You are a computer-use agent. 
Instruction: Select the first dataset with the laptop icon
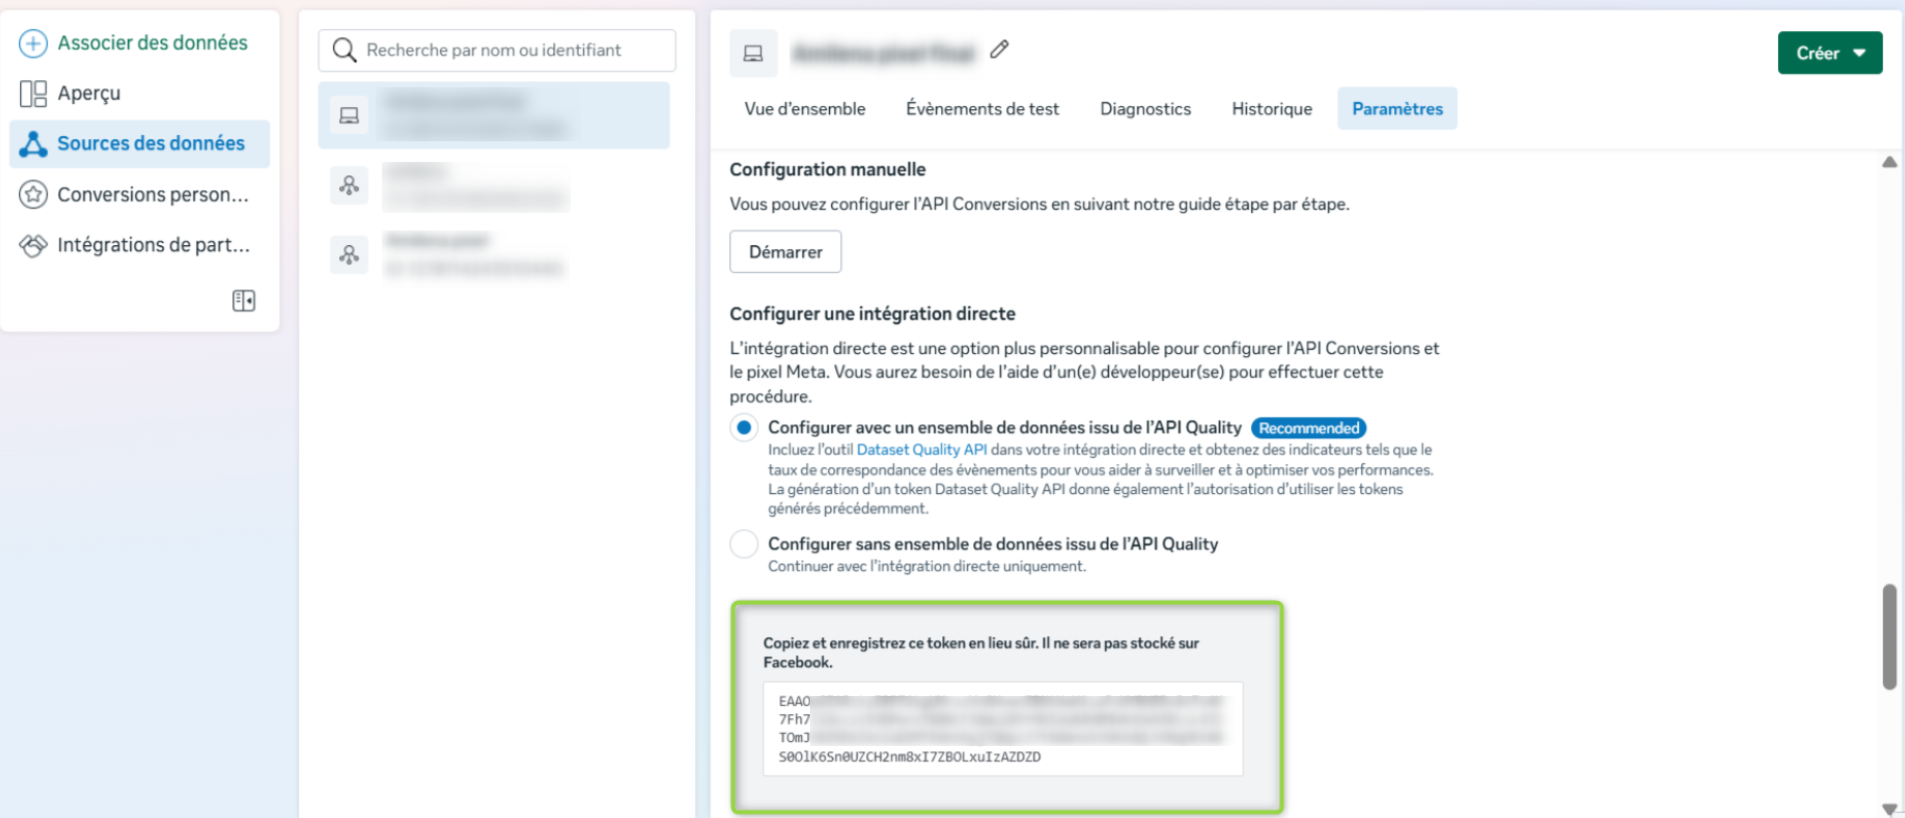pos(493,116)
